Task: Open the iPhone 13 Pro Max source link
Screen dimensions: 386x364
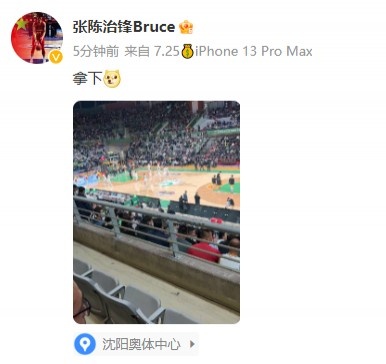Action: tap(254, 51)
